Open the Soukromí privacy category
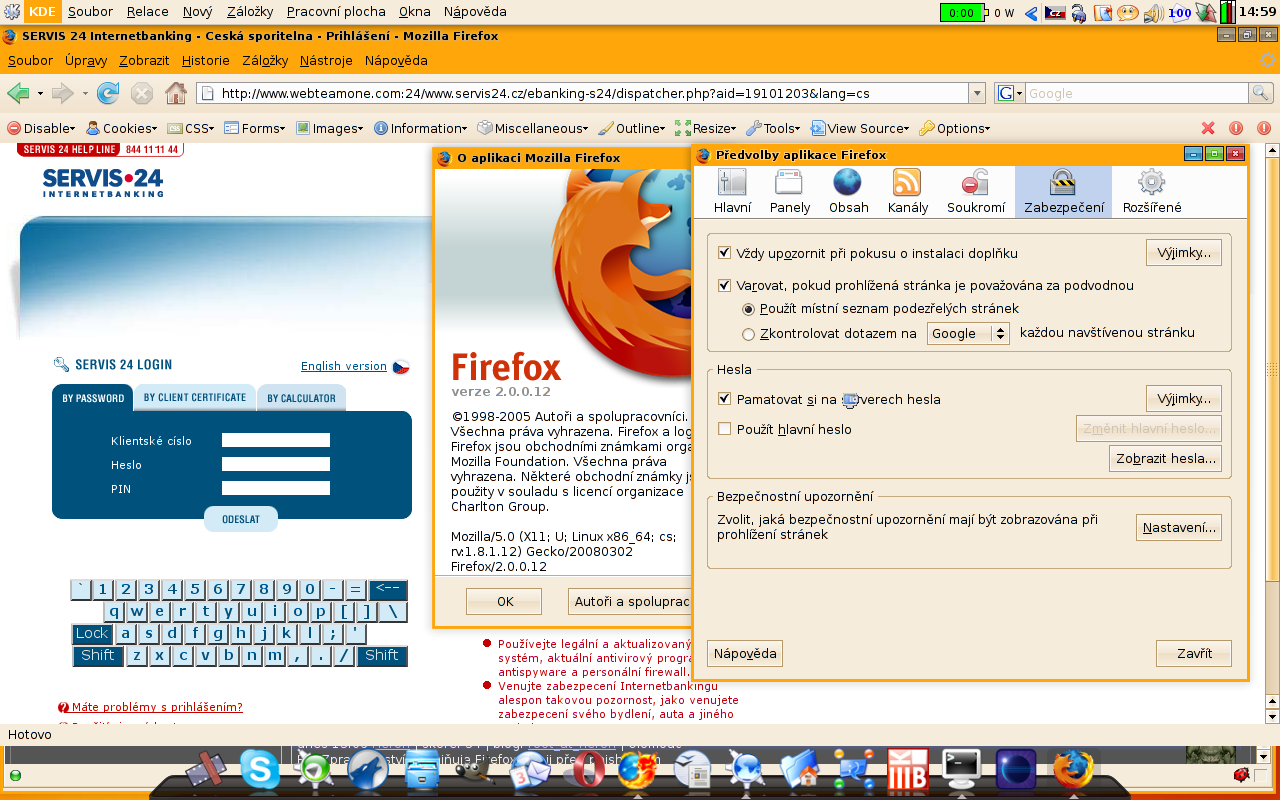The height and width of the screenshot is (800, 1280). click(x=975, y=191)
